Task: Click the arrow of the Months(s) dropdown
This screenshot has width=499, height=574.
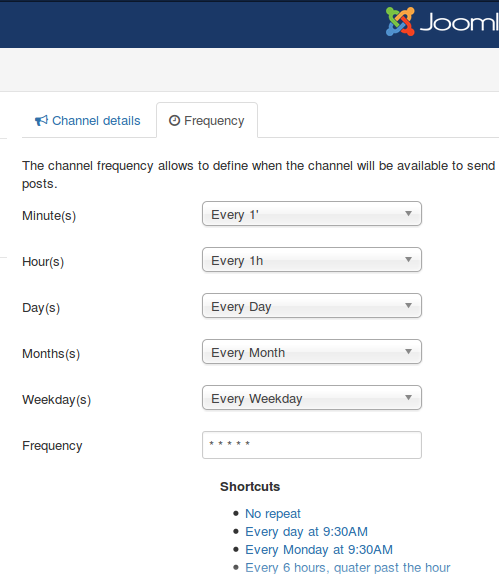Action: point(409,351)
